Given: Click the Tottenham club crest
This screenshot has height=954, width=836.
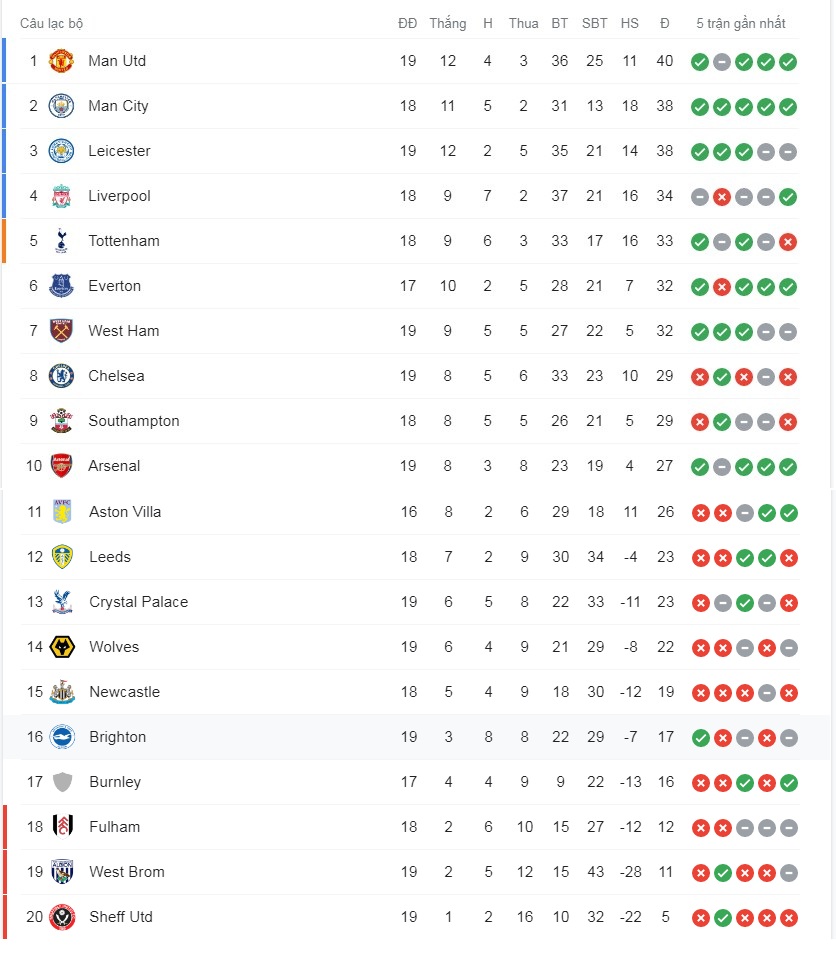Looking at the screenshot, I should [x=62, y=241].
